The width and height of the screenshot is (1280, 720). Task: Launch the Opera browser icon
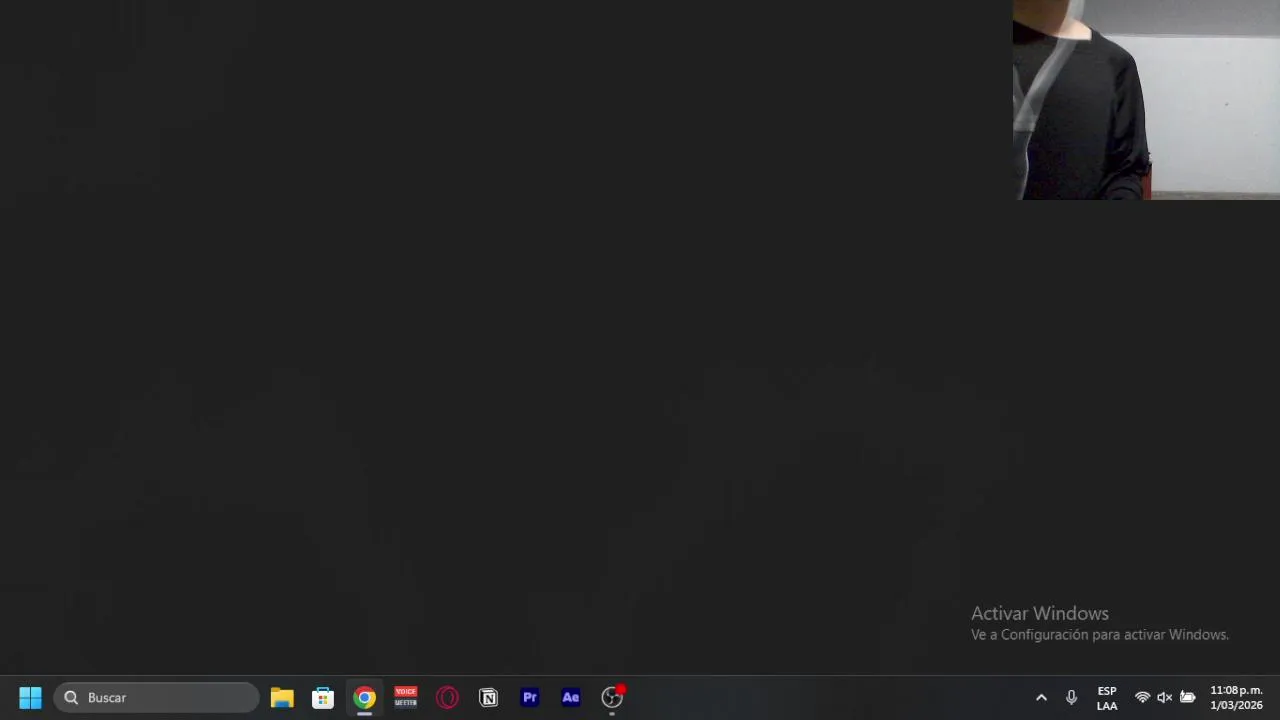click(x=447, y=697)
